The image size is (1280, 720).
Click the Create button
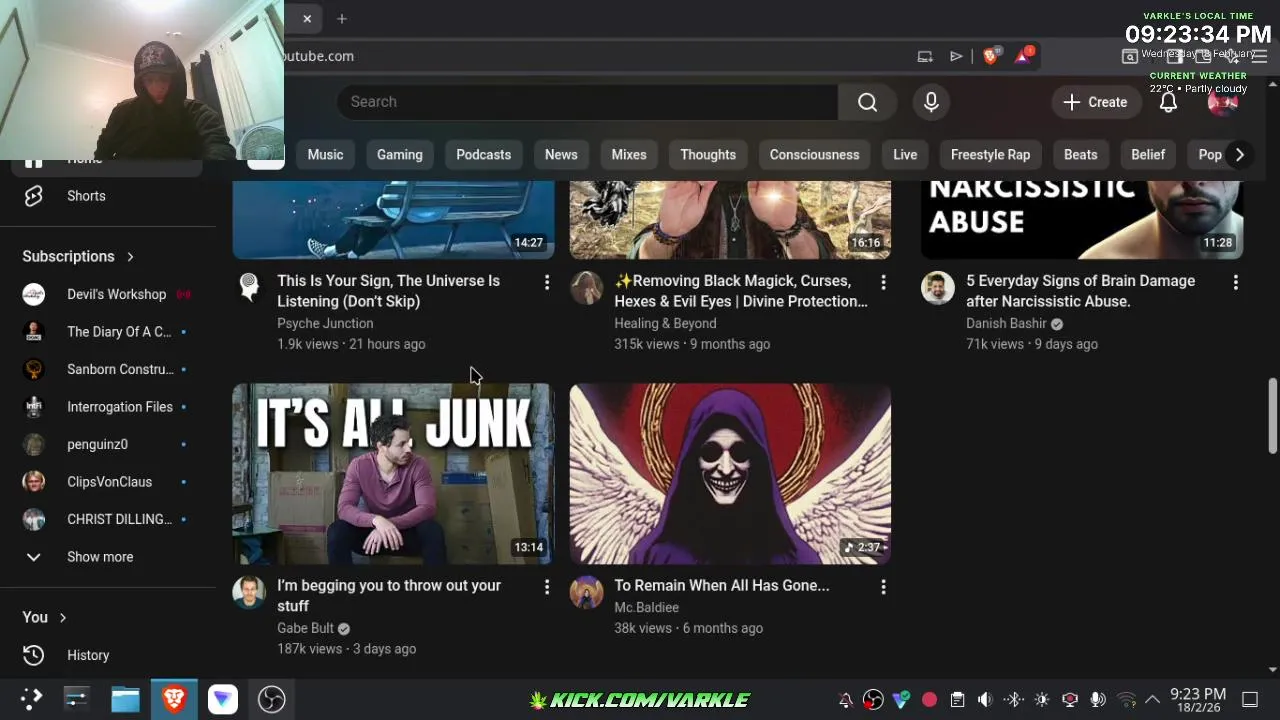coord(1096,102)
